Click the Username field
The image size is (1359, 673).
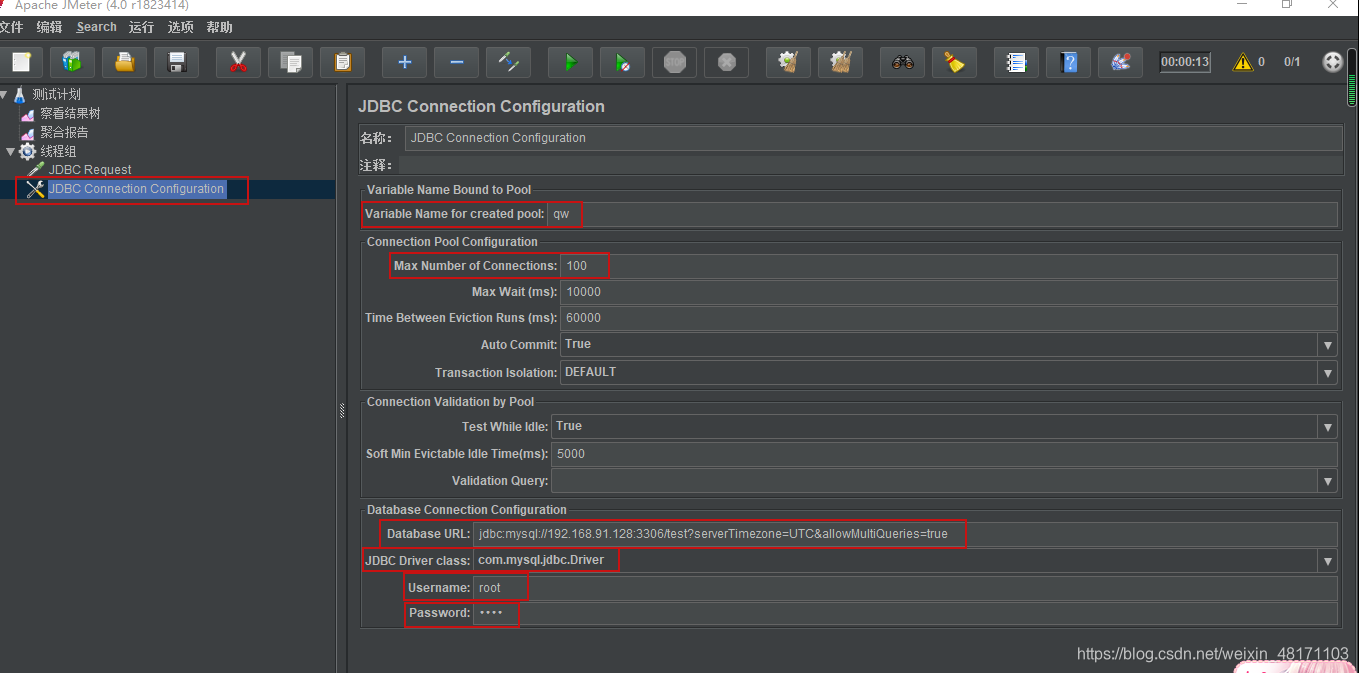905,588
